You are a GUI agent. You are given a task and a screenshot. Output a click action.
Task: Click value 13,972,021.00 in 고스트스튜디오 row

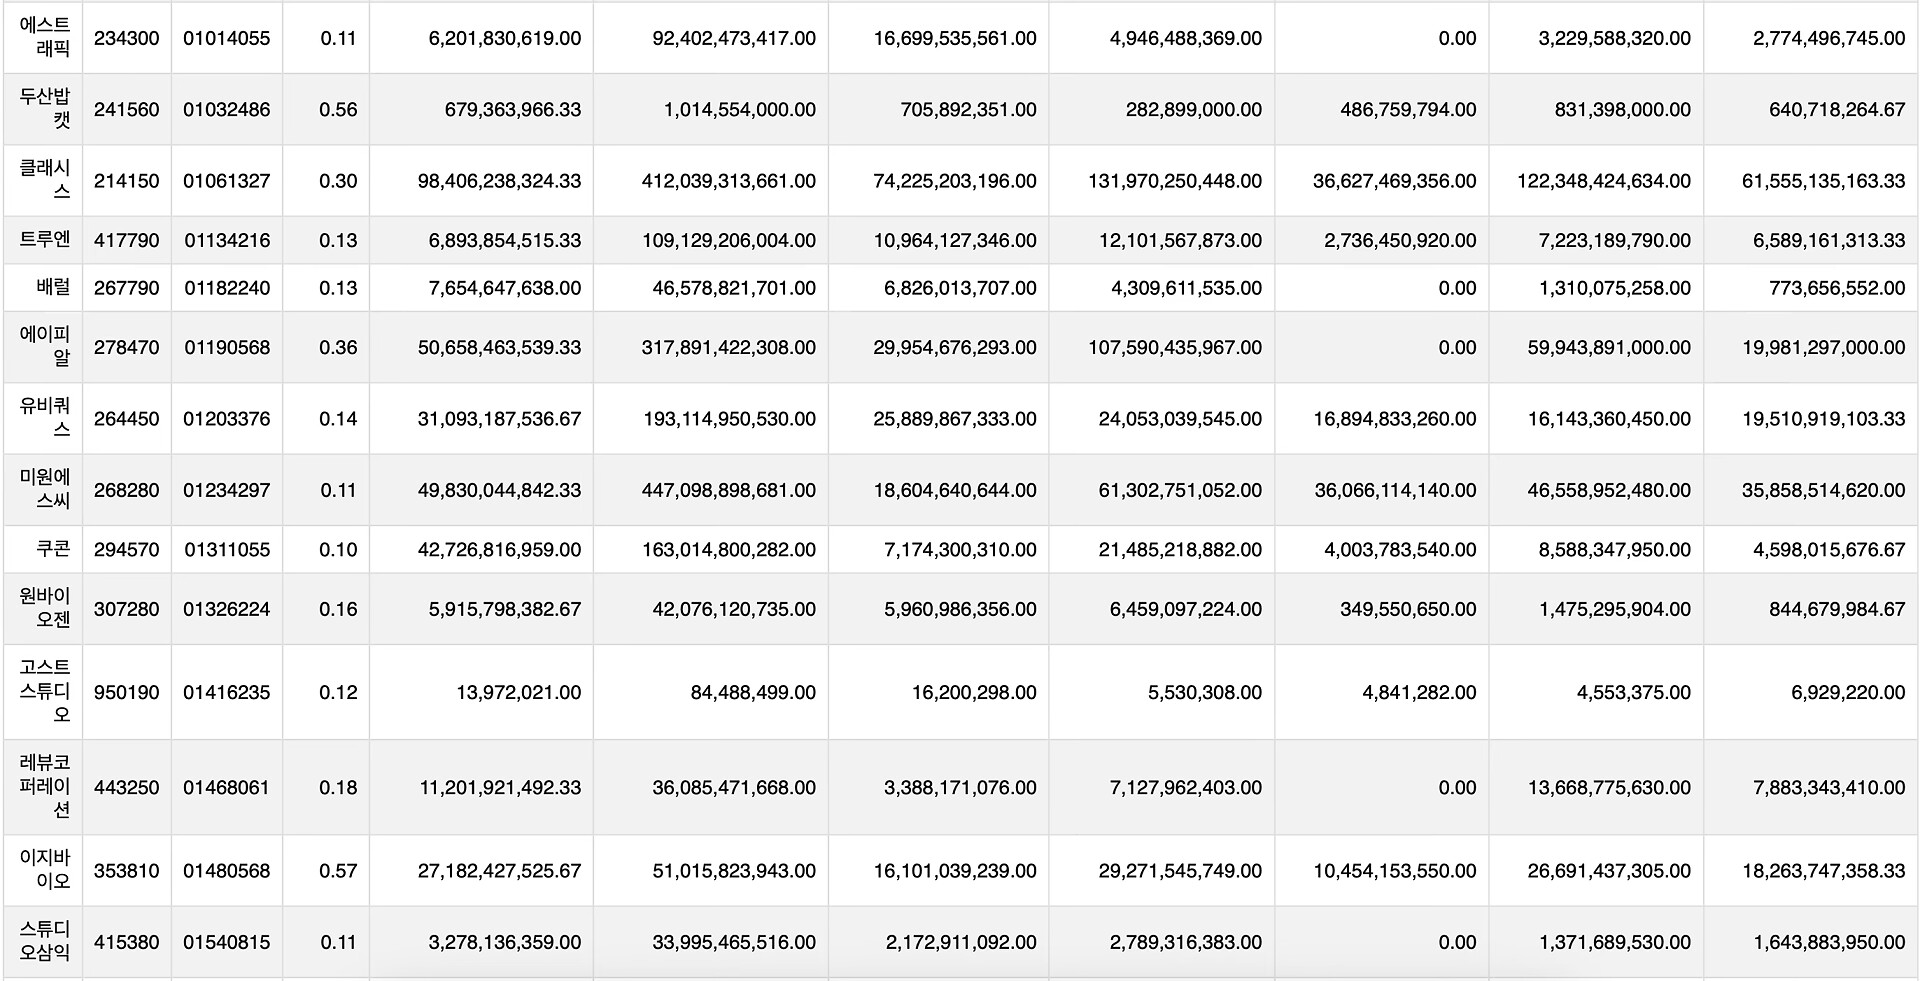point(518,693)
